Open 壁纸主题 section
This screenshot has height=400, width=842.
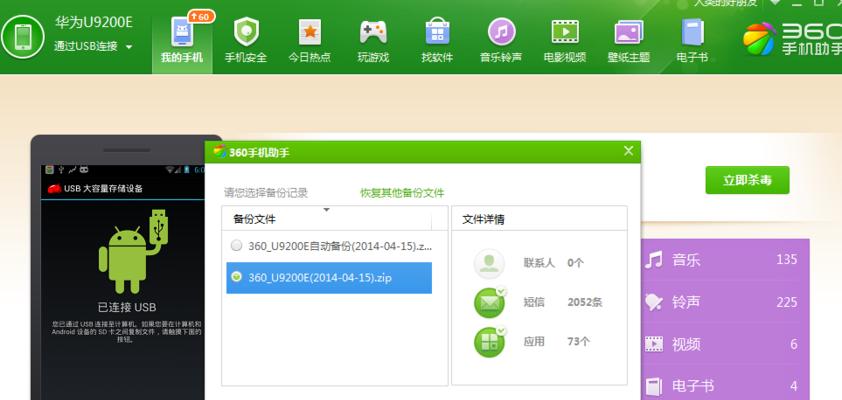click(x=629, y=40)
